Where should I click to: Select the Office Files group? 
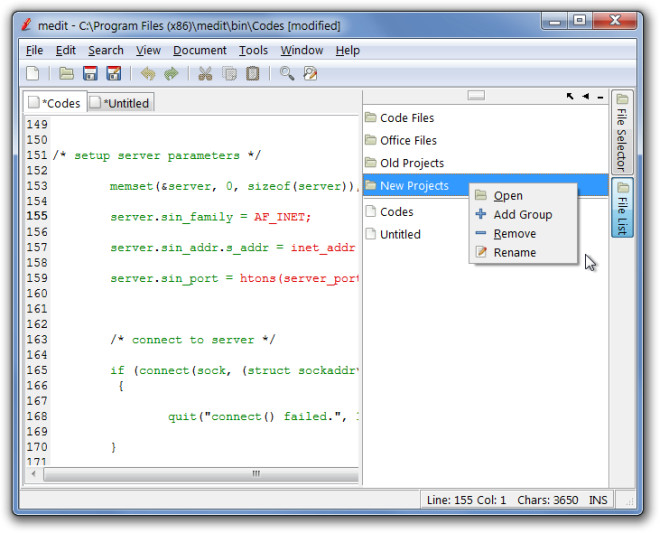click(485, 140)
